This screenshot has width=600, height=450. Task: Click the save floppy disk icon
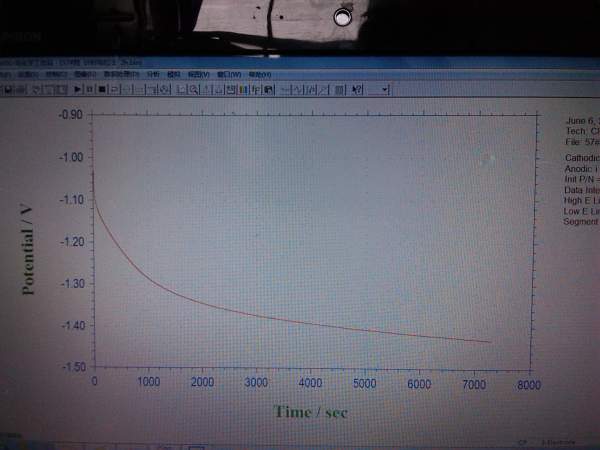point(8,90)
